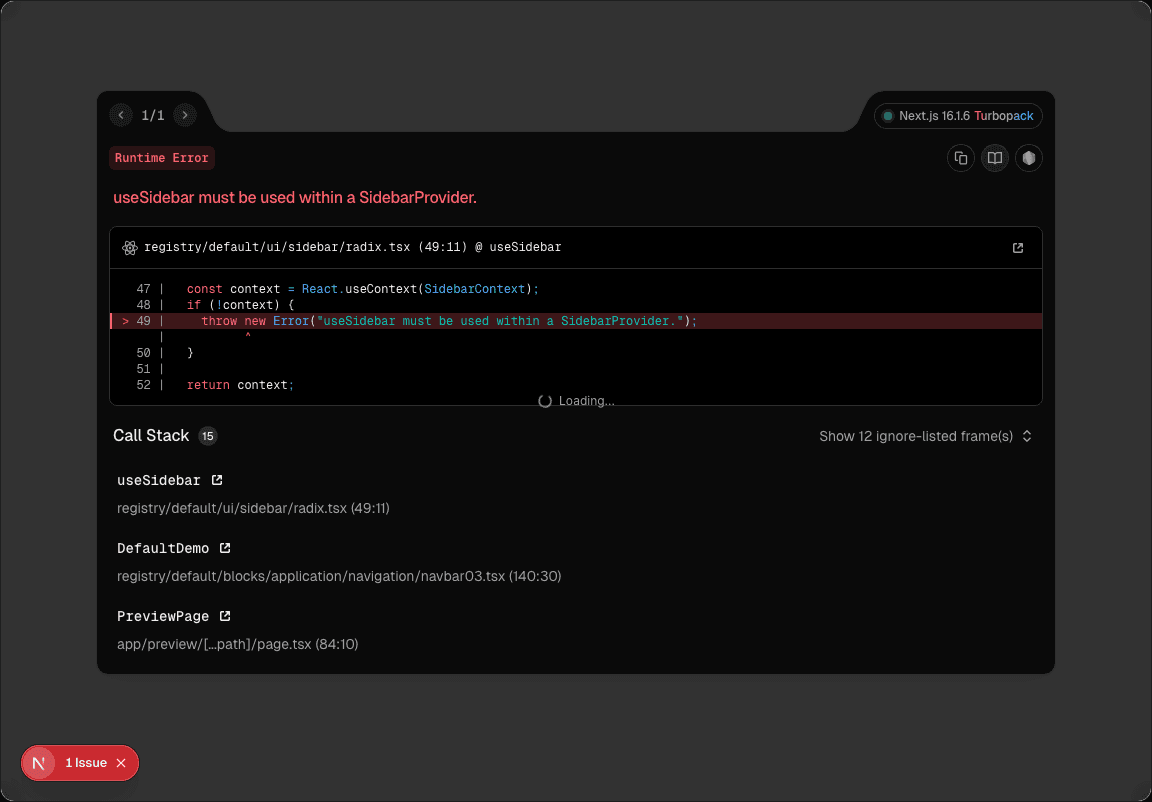Click the external link icon beside PreviewPage
Viewport: 1152px width, 802px height.
(x=225, y=615)
